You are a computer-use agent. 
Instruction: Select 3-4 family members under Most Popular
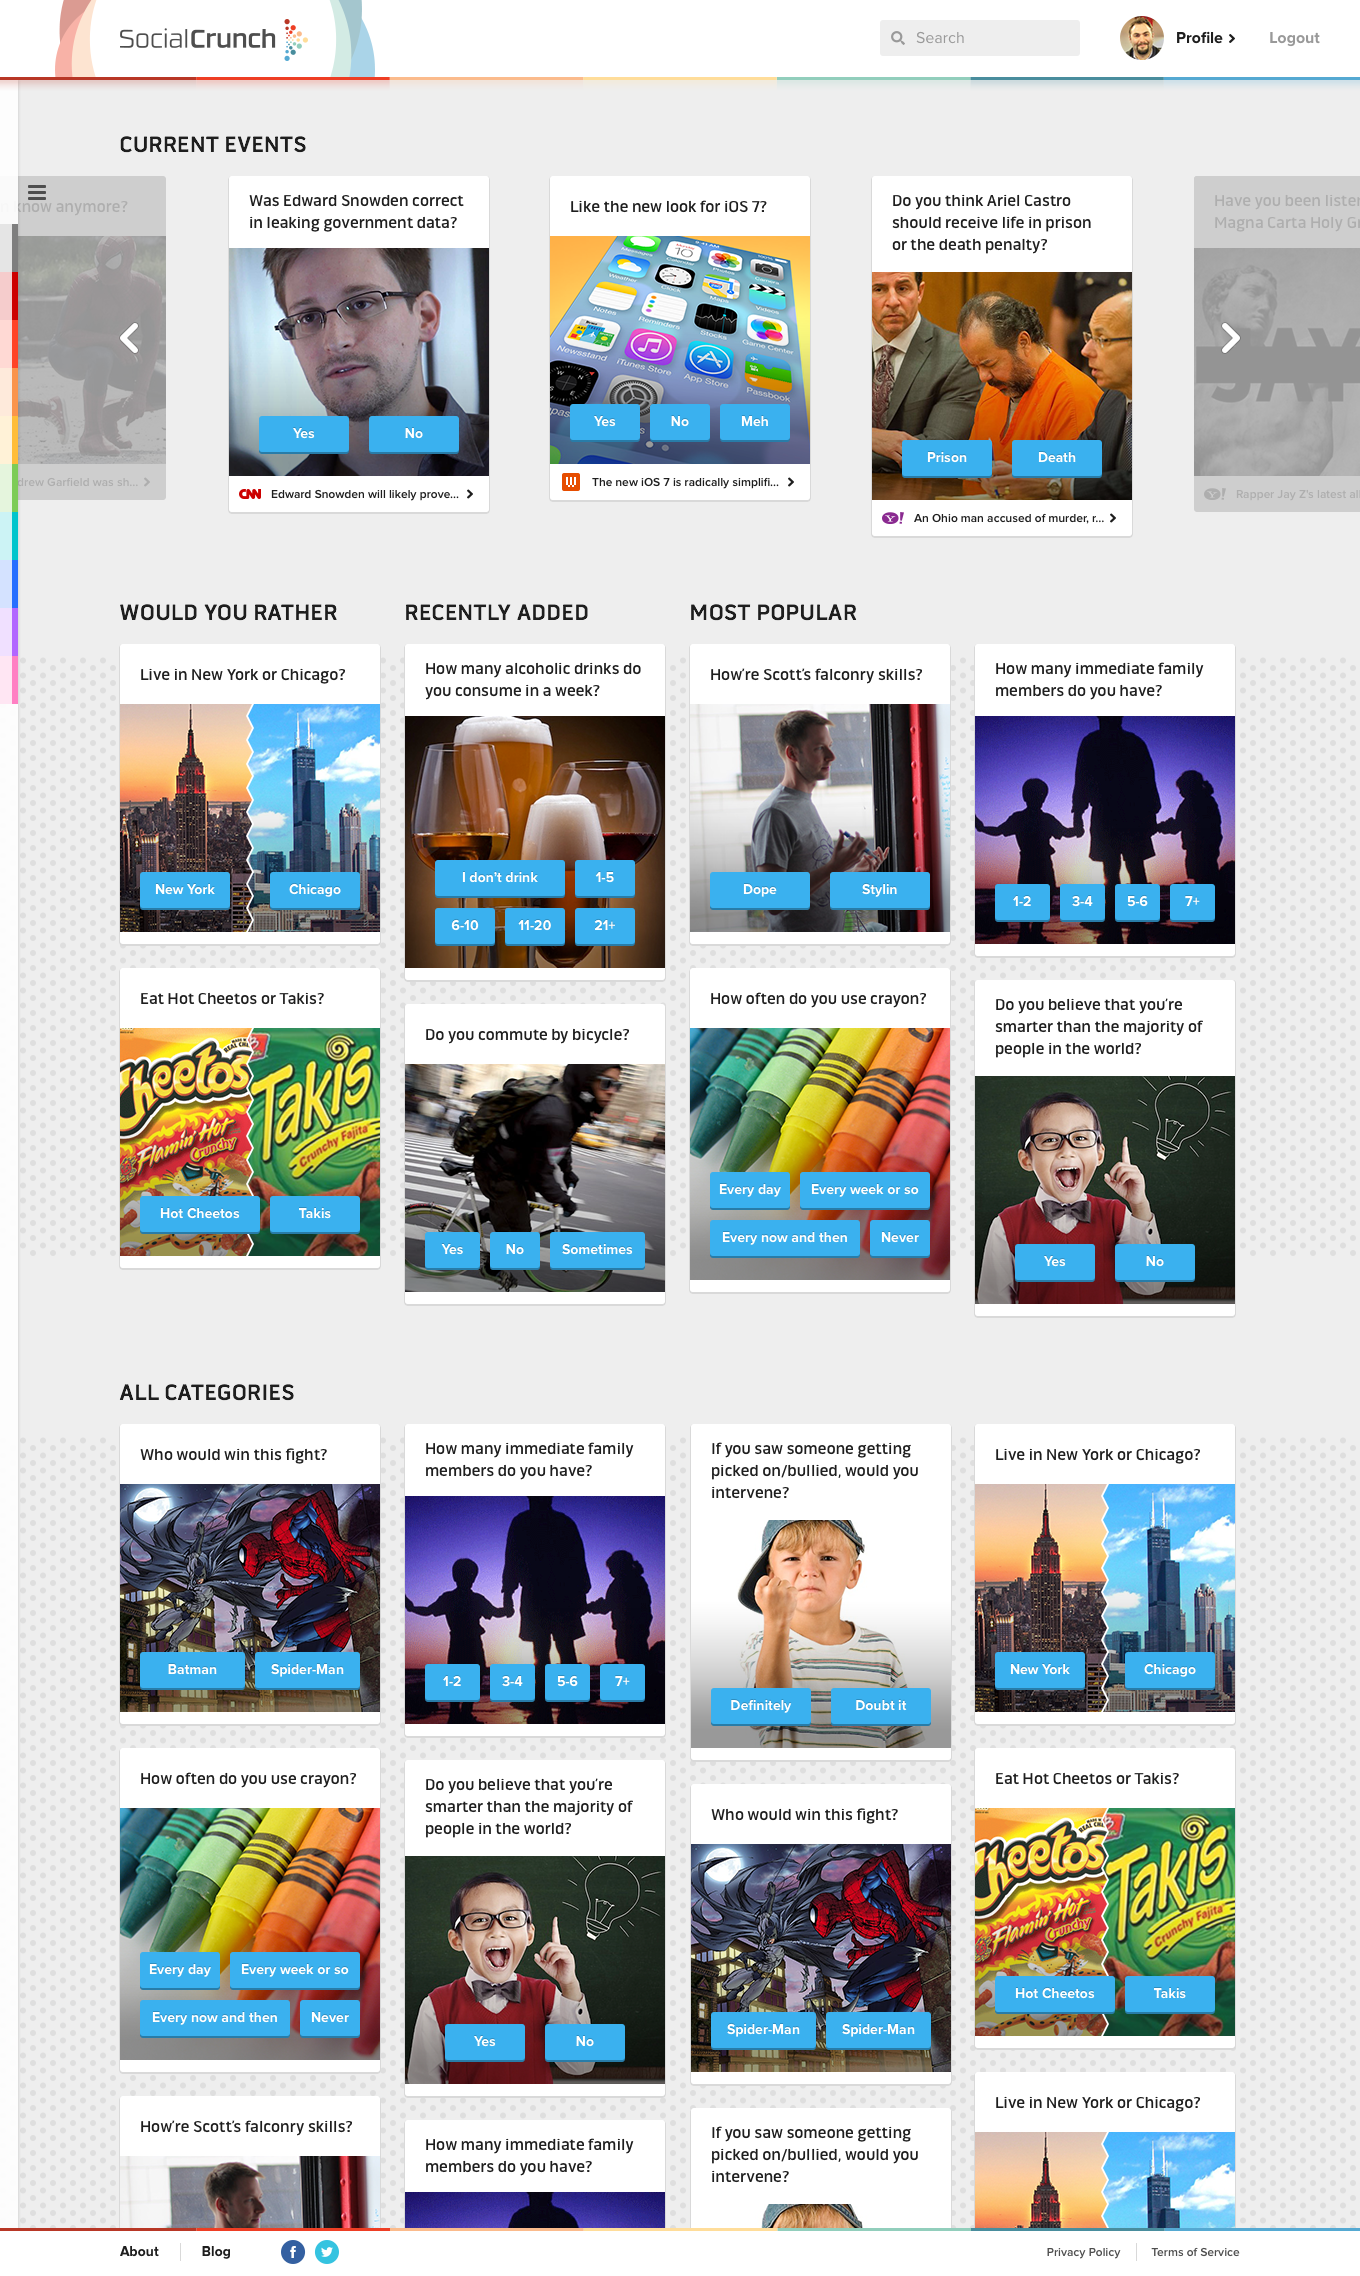(x=1082, y=902)
